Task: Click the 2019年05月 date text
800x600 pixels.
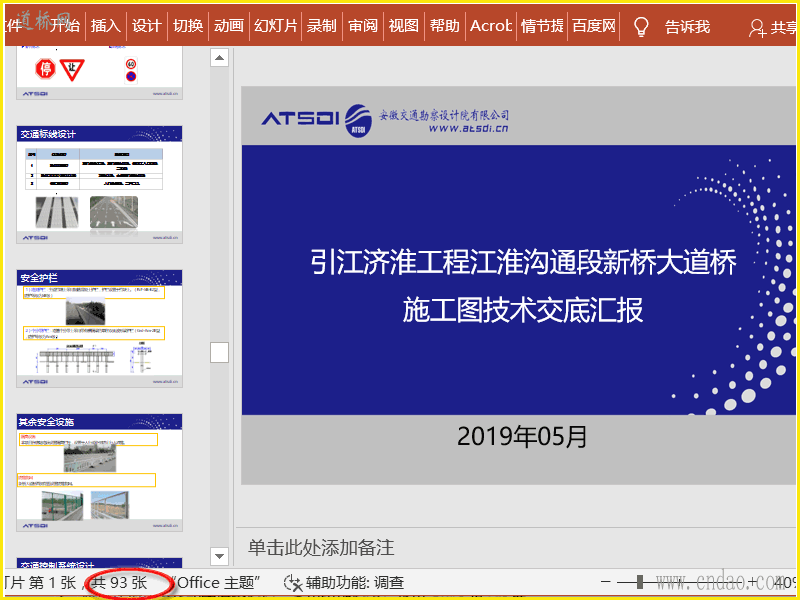Action: (522, 437)
